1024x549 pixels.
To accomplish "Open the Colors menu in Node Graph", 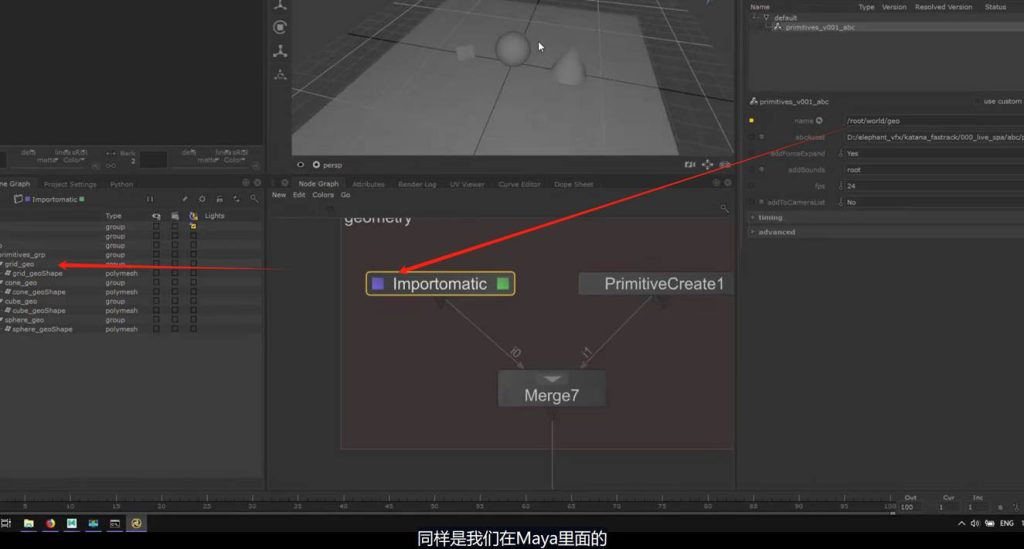I will click(x=322, y=195).
